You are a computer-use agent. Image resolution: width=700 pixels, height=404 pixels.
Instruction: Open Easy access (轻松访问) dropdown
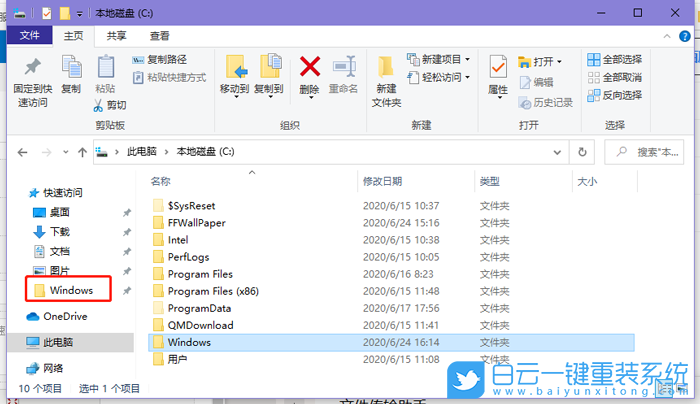[x=438, y=77]
